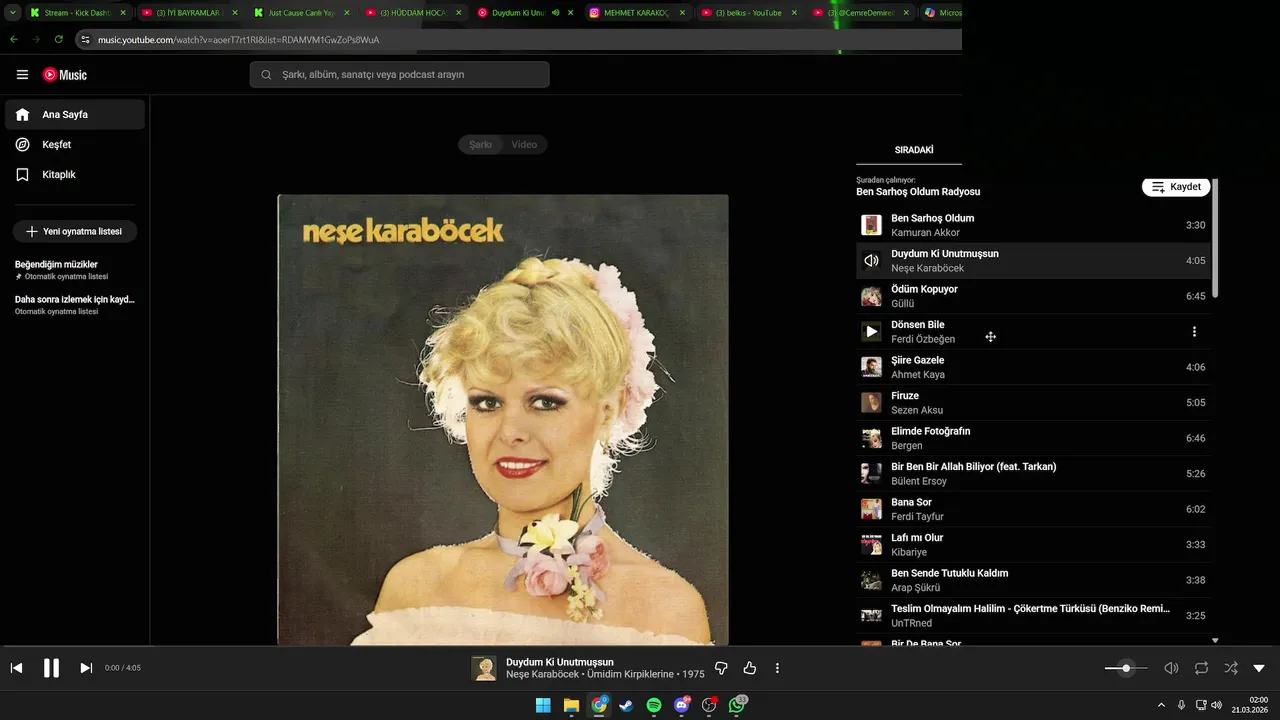Switch to HÜDDAM HOCA tab

click(412, 13)
